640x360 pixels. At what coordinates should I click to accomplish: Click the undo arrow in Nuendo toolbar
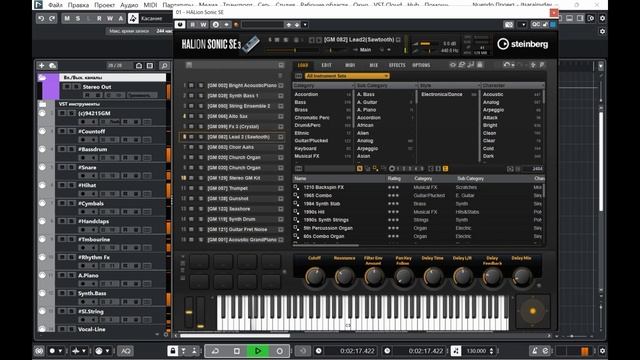tap(41, 18)
